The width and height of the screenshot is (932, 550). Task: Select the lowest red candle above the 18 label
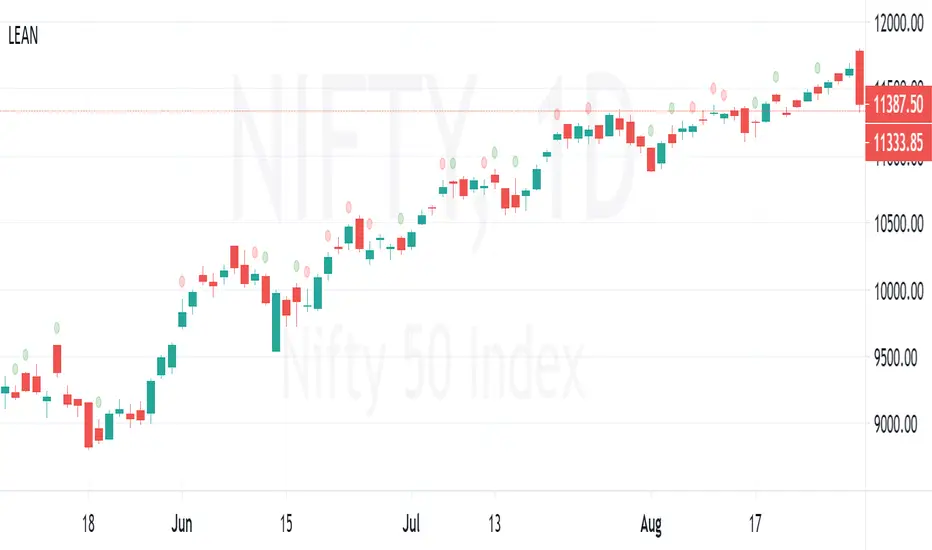point(89,424)
